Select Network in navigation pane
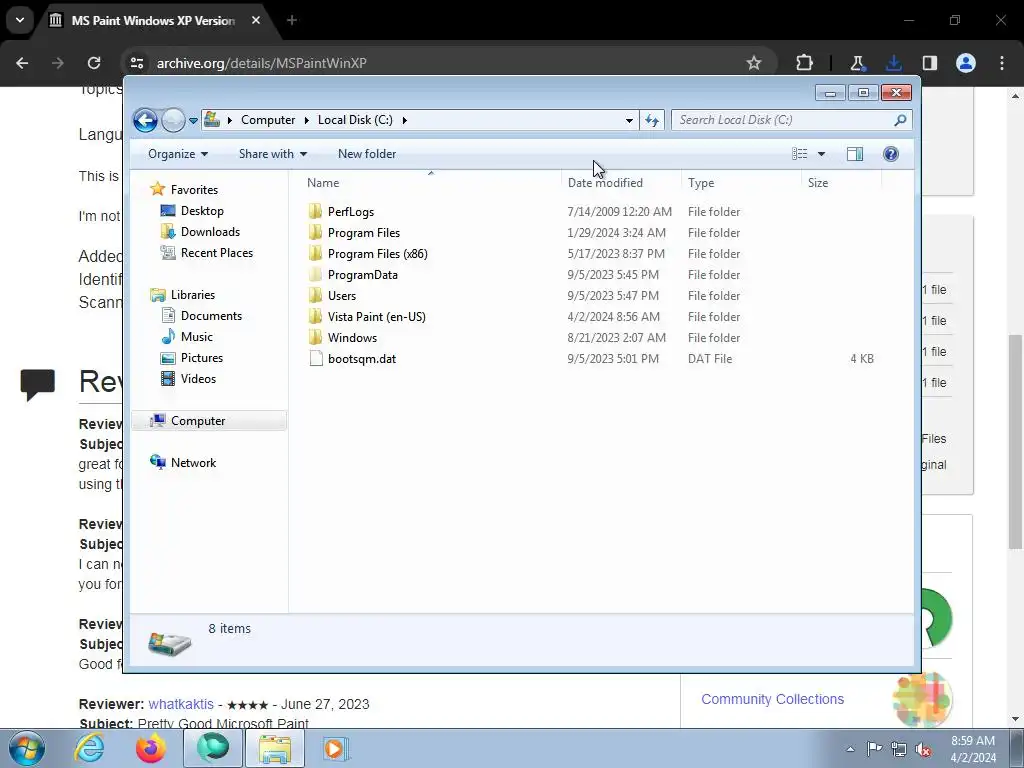The height and width of the screenshot is (768, 1024). pos(193,462)
